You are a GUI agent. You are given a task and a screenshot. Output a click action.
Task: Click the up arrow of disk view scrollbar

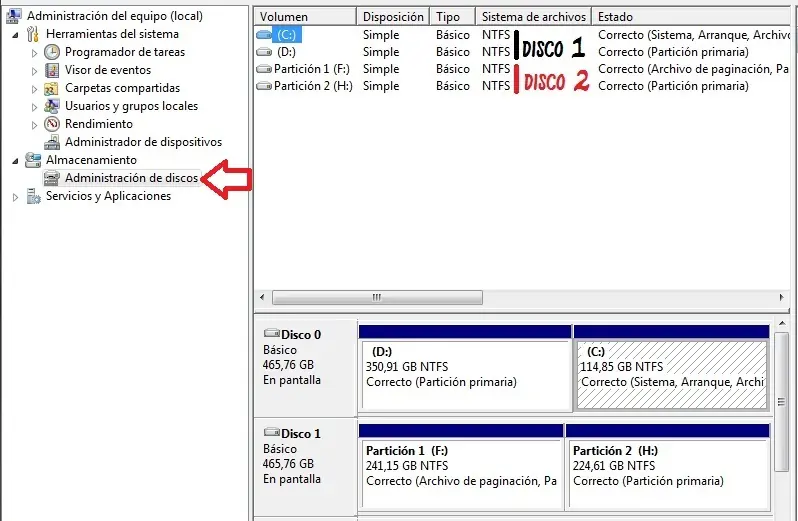(782, 324)
